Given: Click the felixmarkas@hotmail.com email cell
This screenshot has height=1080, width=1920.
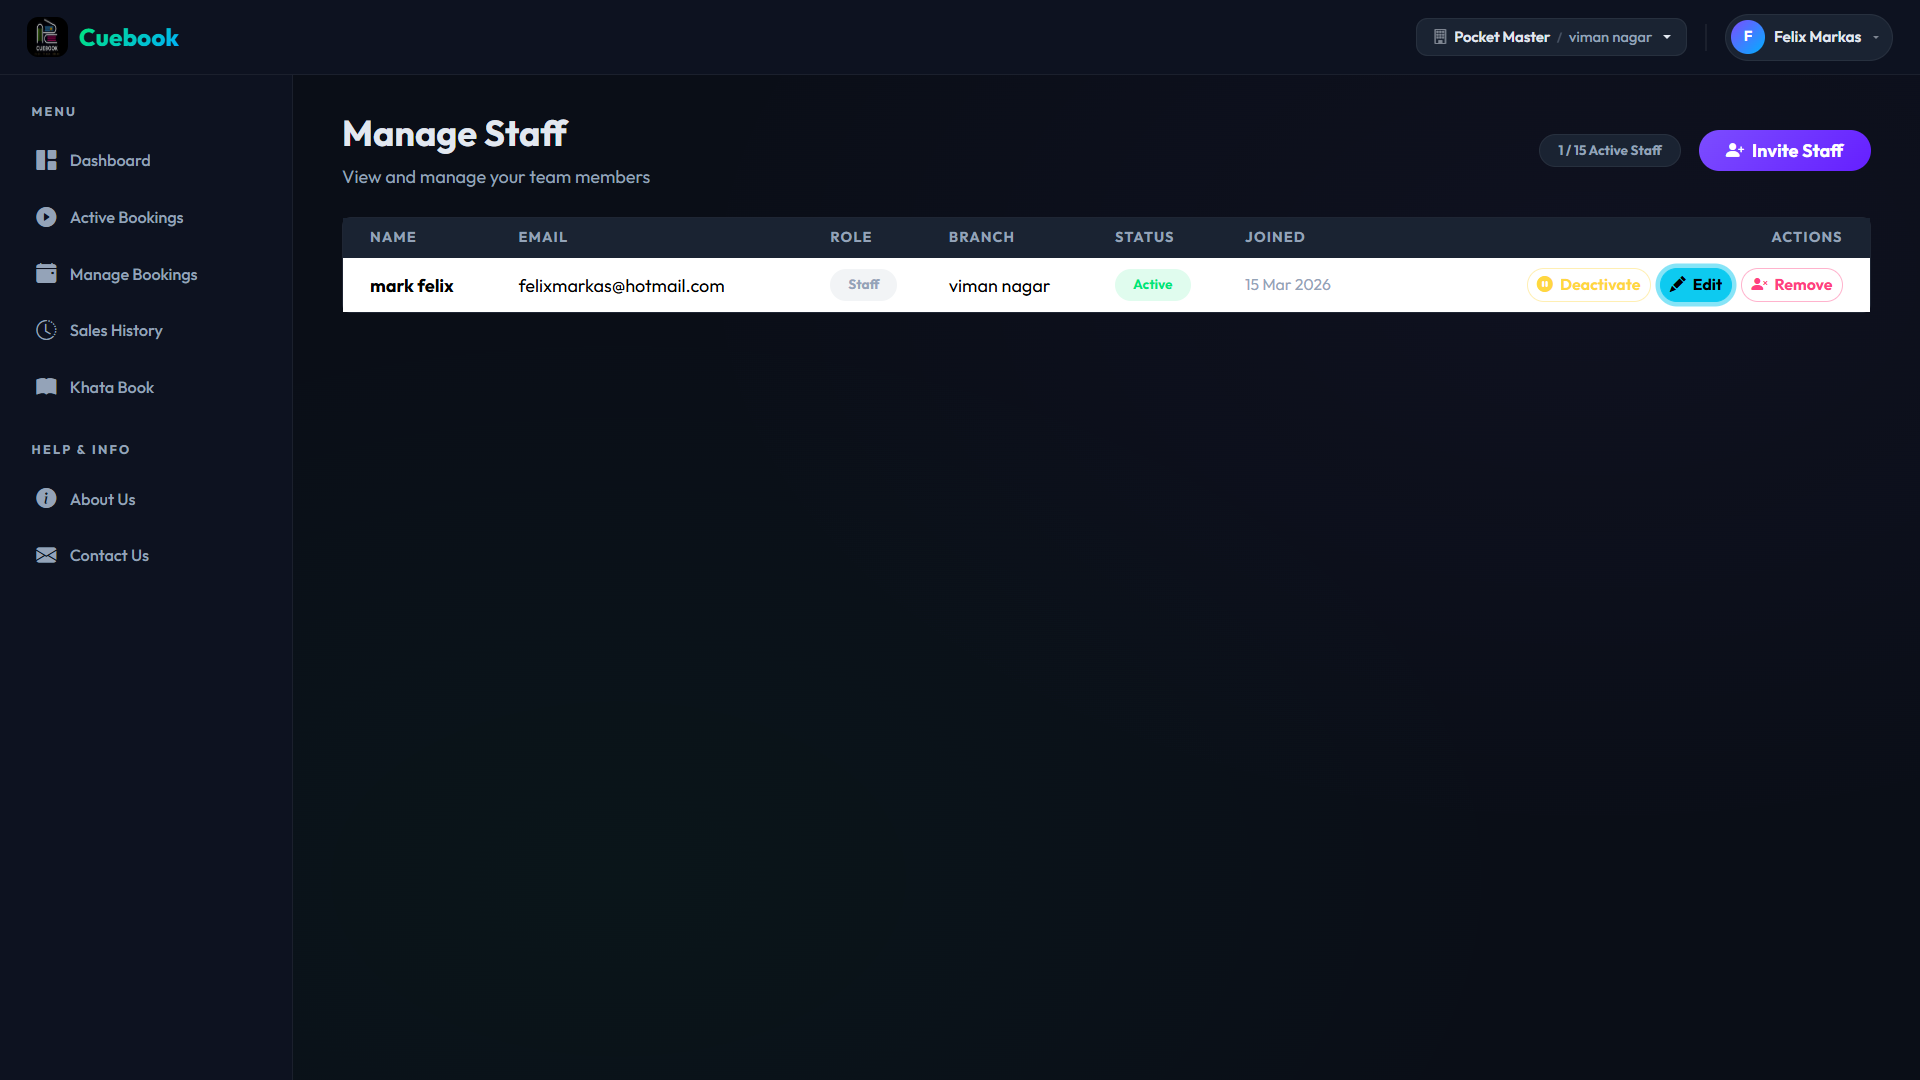Looking at the screenshot, I should [x=621, y=286].
